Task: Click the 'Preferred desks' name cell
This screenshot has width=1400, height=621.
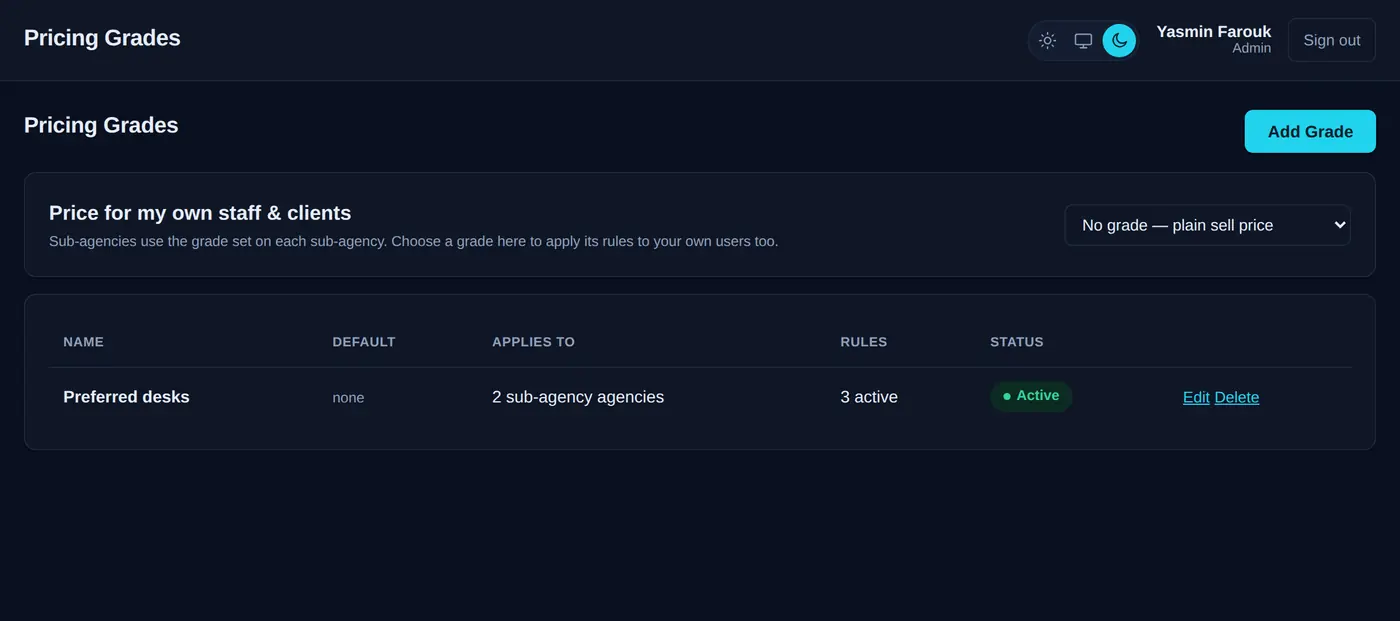Action: [x=126, y=397]
